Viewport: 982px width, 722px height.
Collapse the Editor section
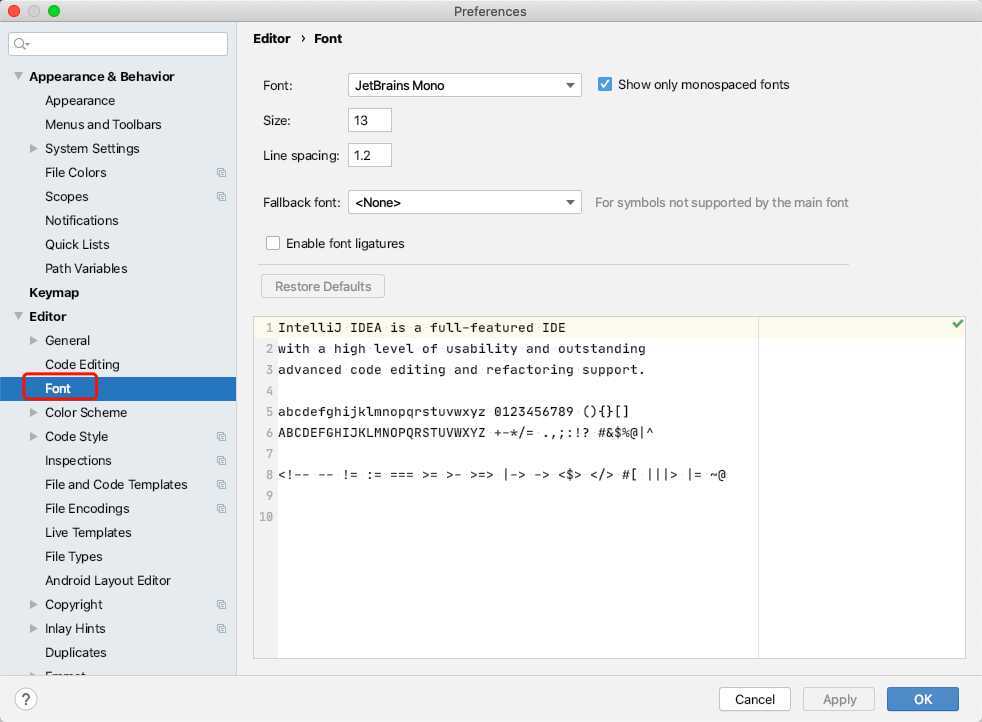click(x=18, y=316)
